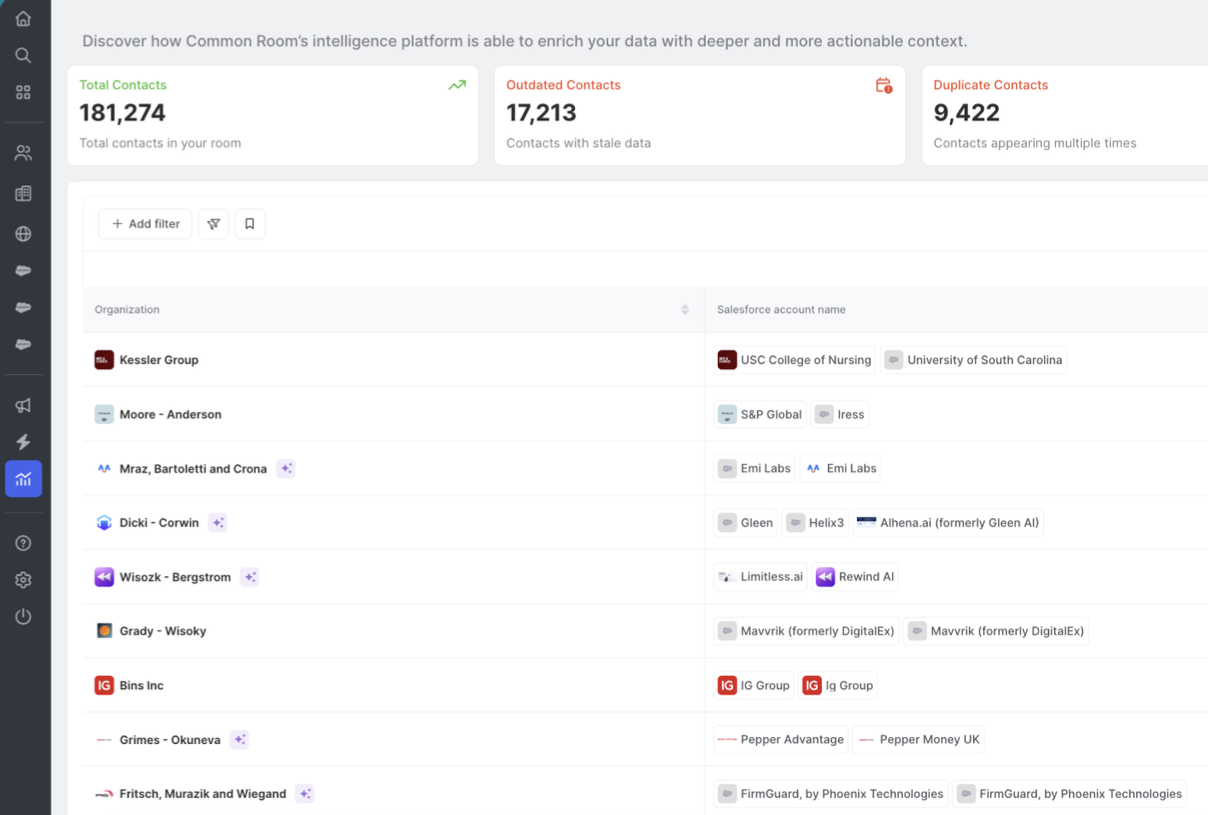Screen dimensions: 1208x815
Task: Click the Rewind AI account chip
Action: pyautogui.click(x=855, y=577)
